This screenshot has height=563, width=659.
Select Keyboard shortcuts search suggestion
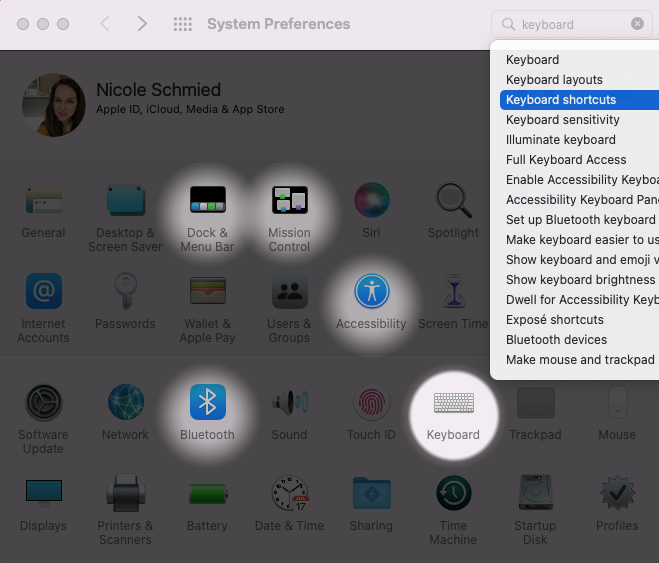click(x=580, y=100)
